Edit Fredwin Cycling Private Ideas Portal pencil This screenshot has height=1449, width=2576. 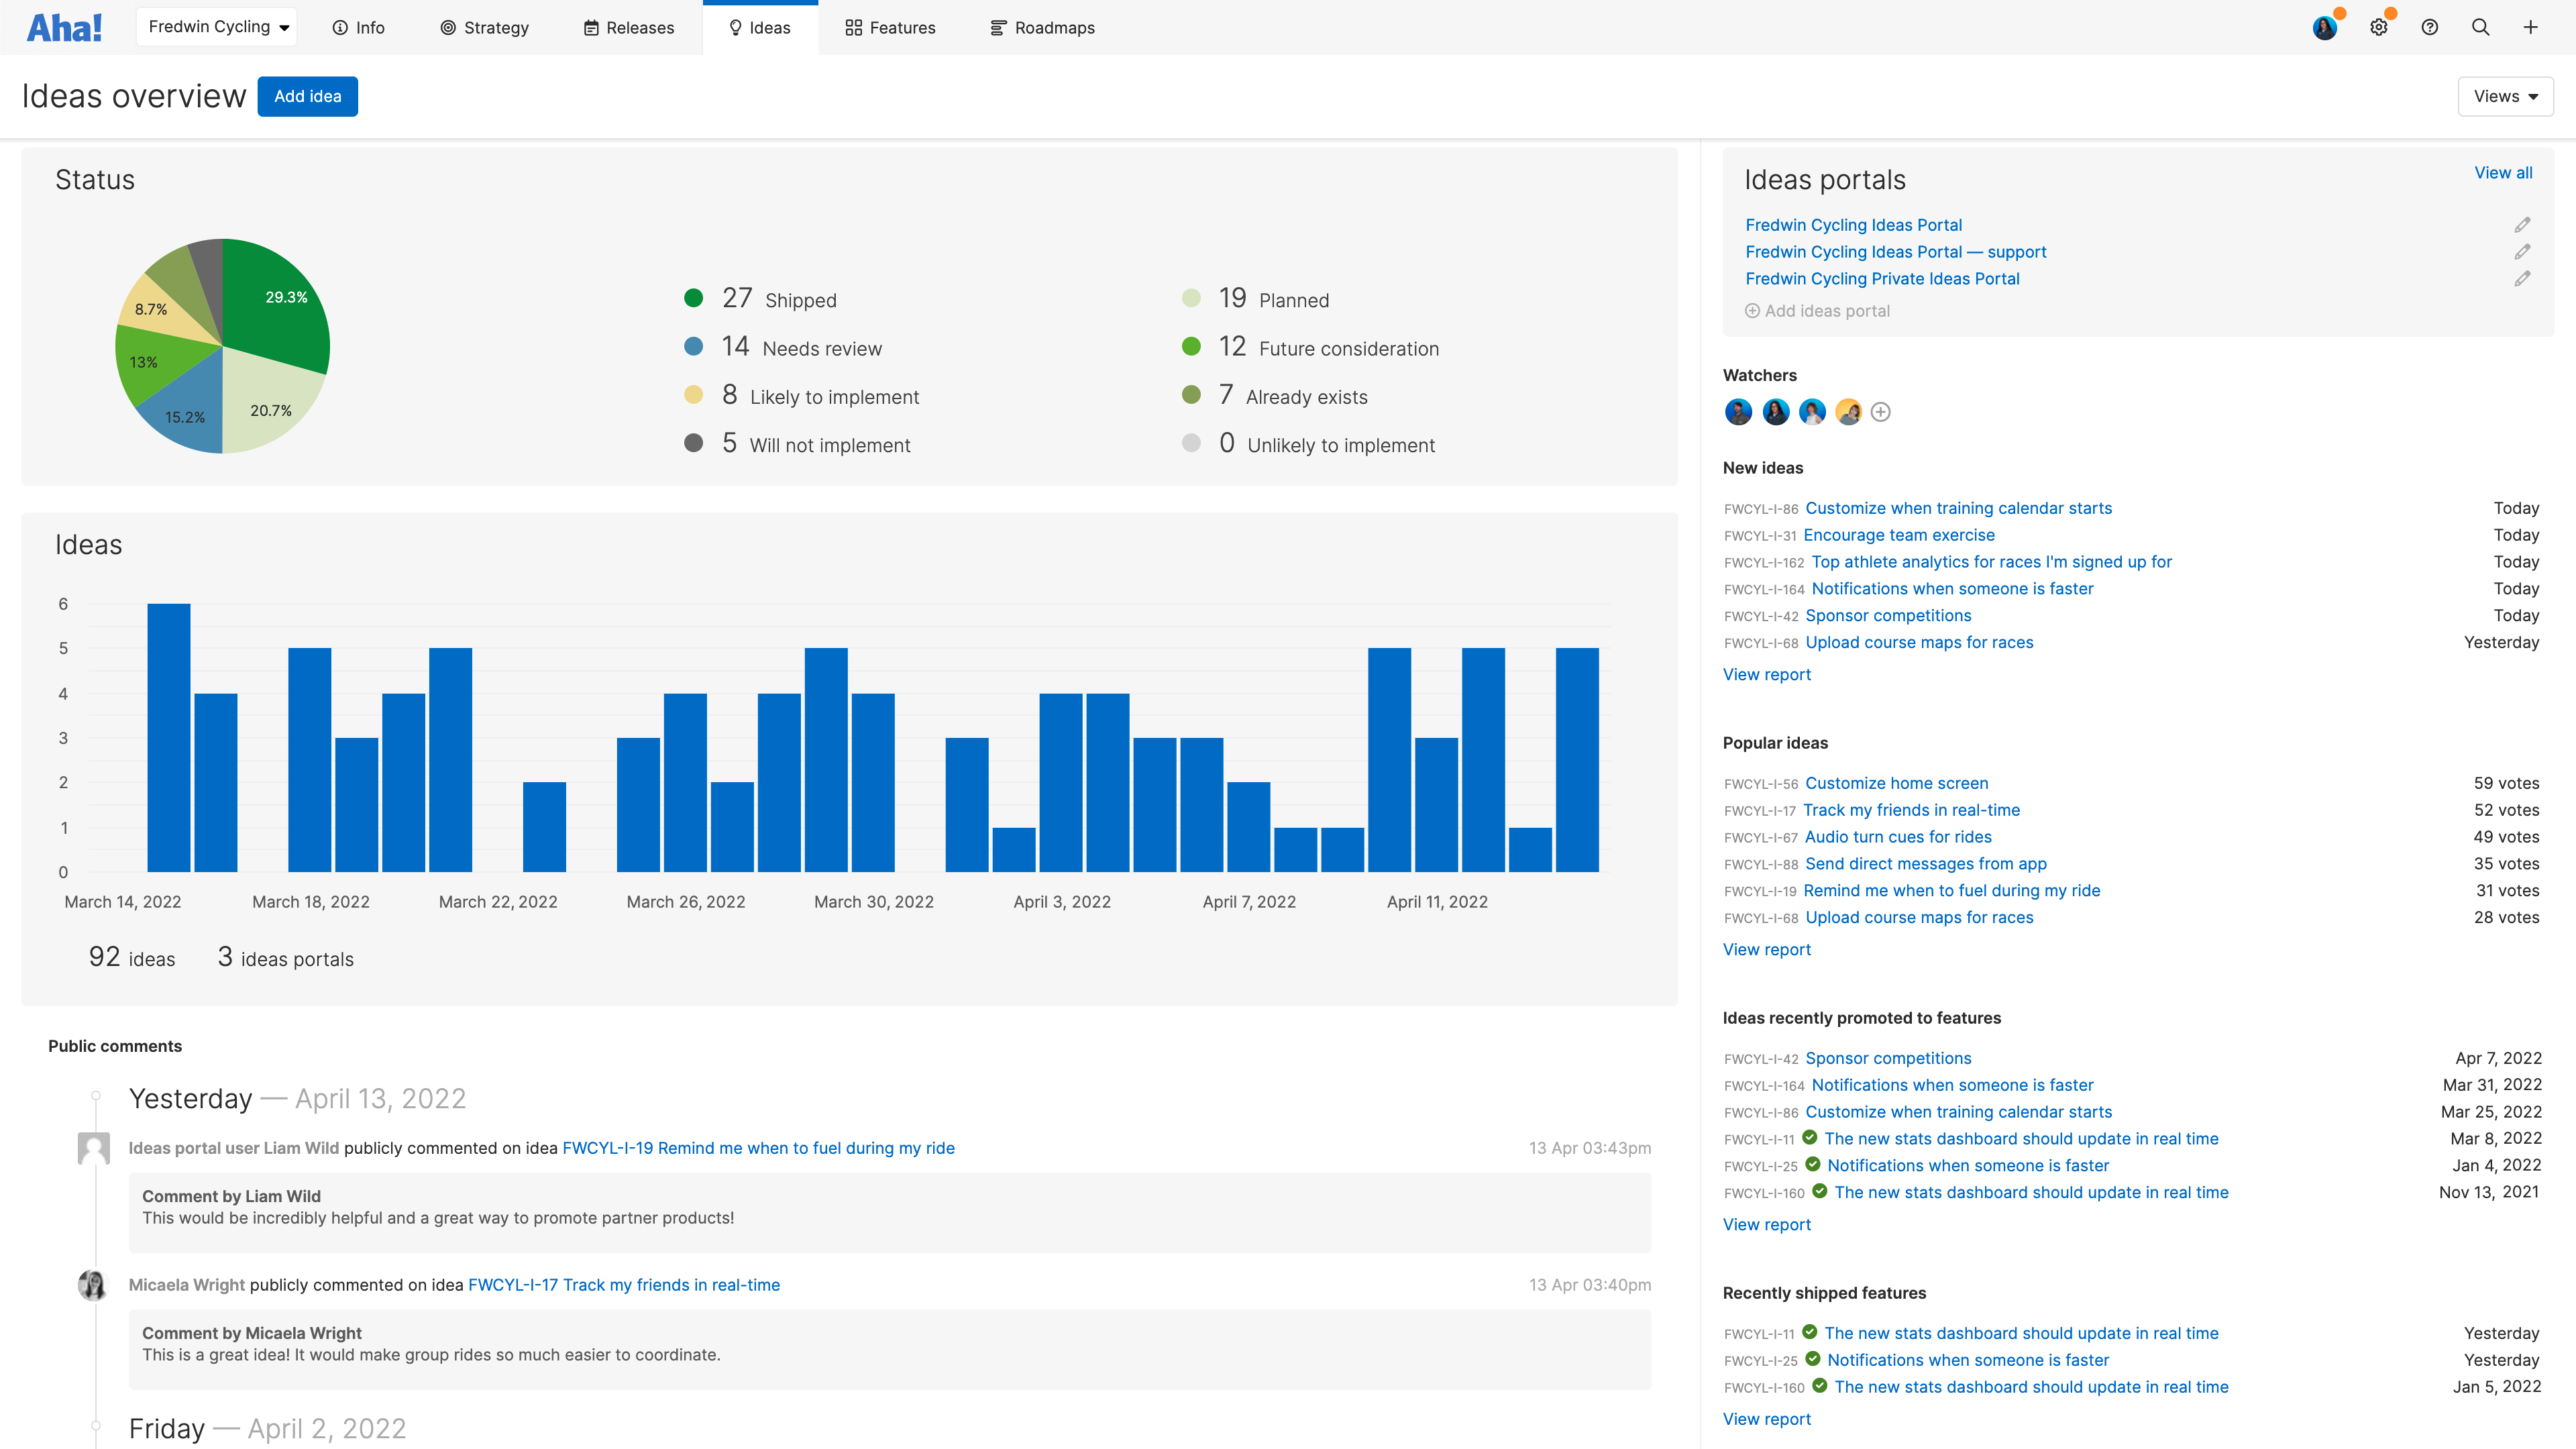click(2522, 278)
